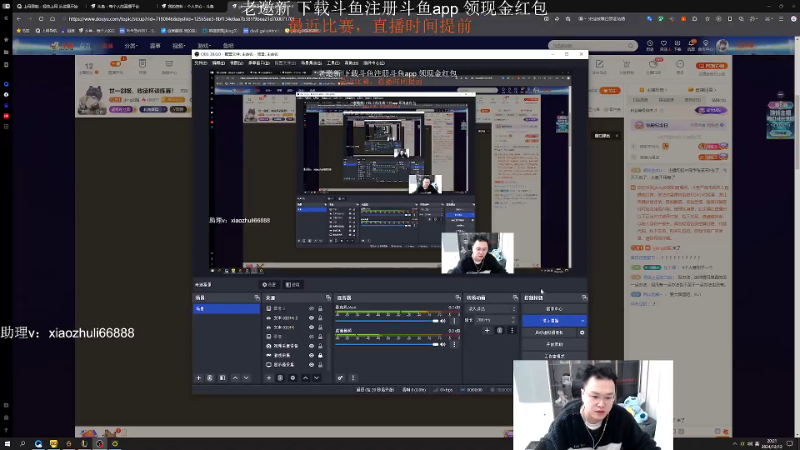Adjust microphone/Aux volume slider
The image size is (800, 450).
click(x=387, y=321)
